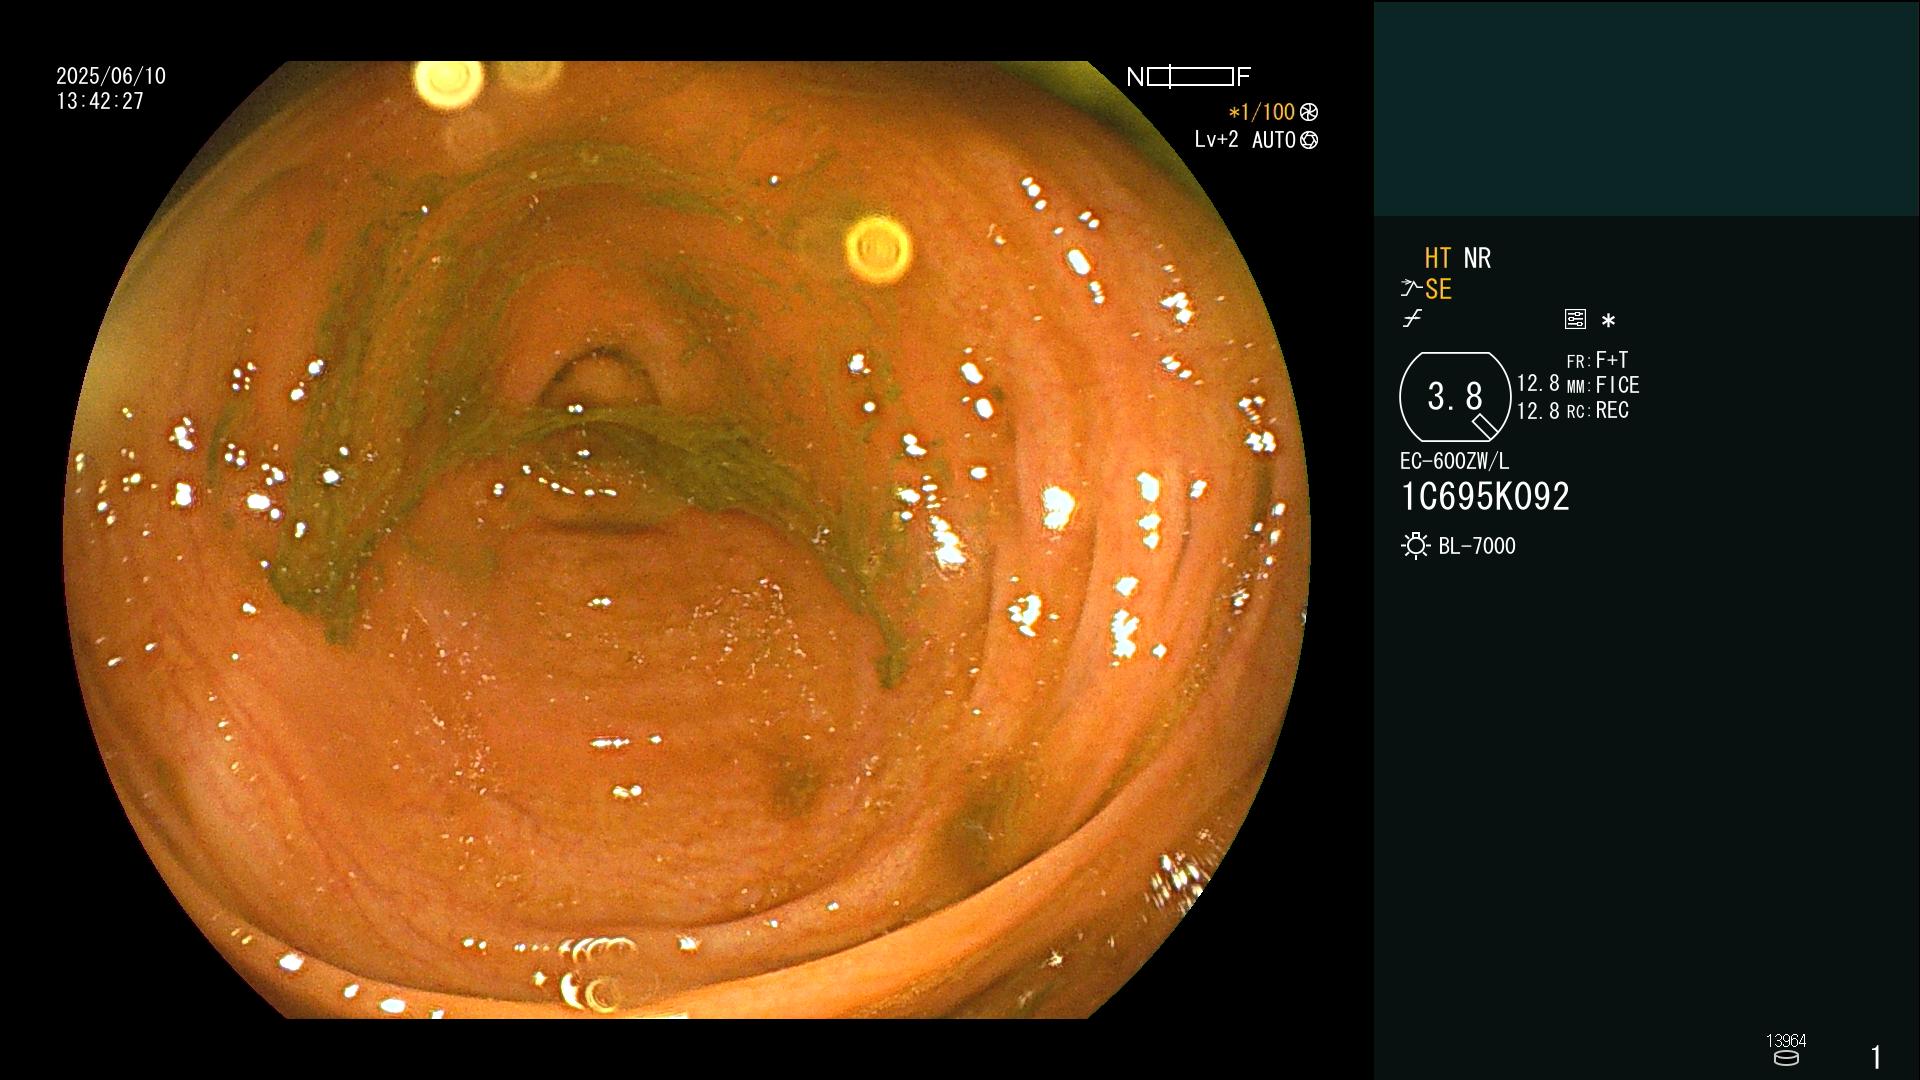Click the AUTO text label

point(1273,140)
